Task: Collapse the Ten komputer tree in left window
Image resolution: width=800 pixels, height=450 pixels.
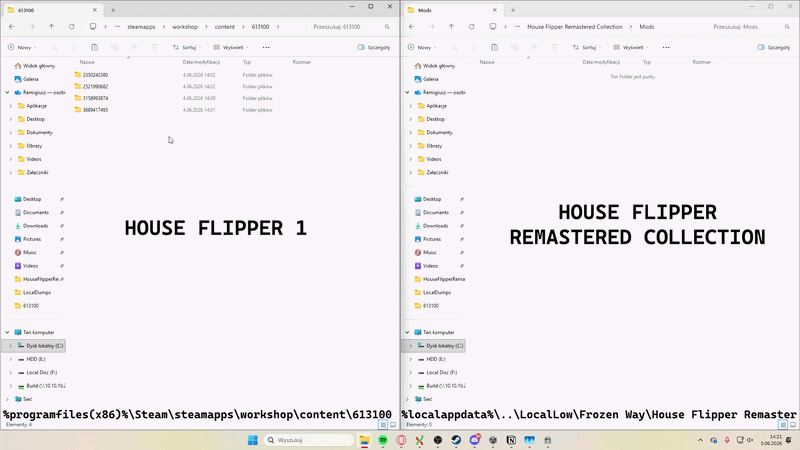Action: pos(7,332)
